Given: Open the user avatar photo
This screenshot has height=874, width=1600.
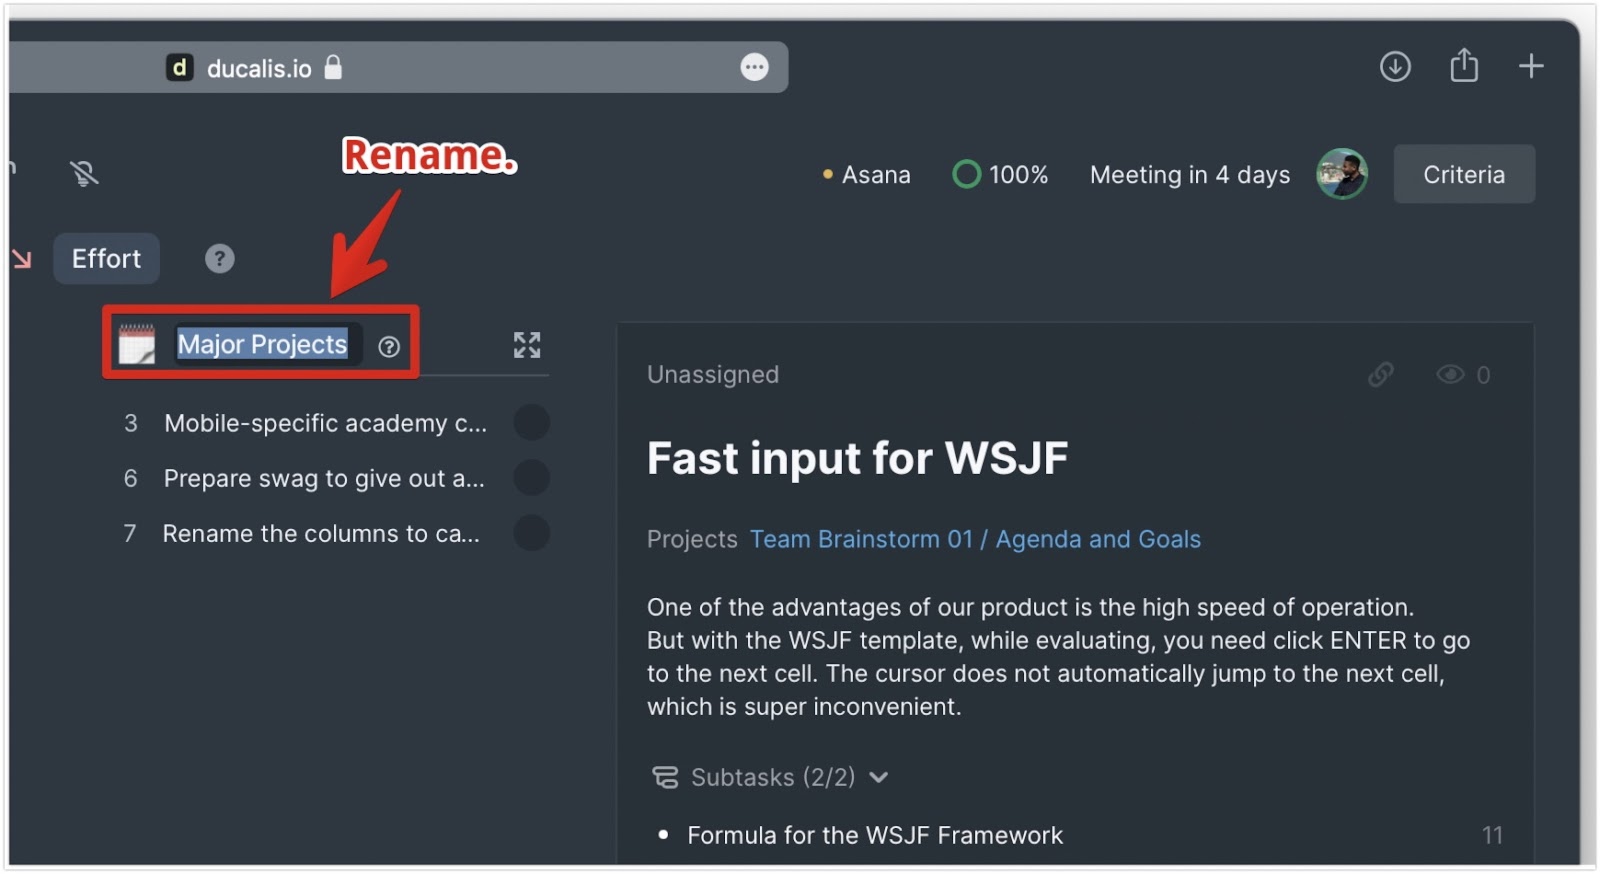Looking at the screenshot, I should click(1342, 174).
